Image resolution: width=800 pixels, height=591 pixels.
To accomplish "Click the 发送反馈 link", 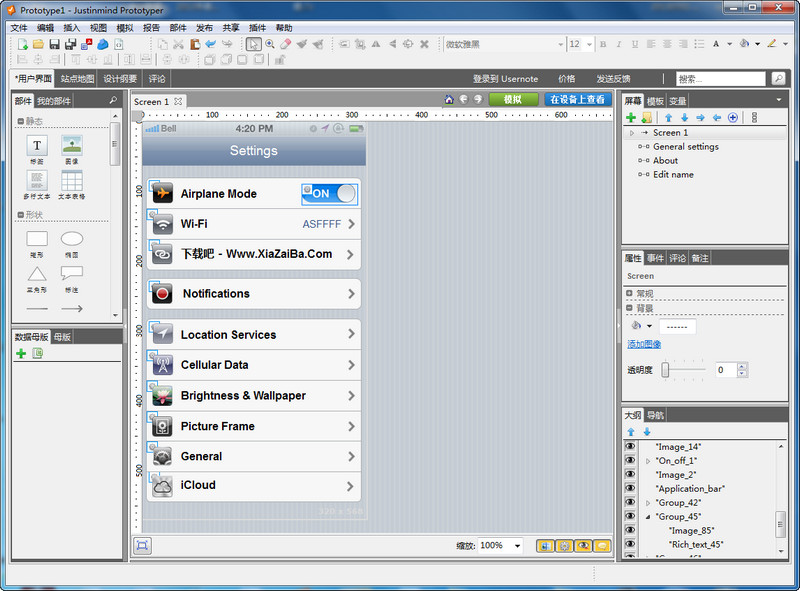I will tap(613, 79).
